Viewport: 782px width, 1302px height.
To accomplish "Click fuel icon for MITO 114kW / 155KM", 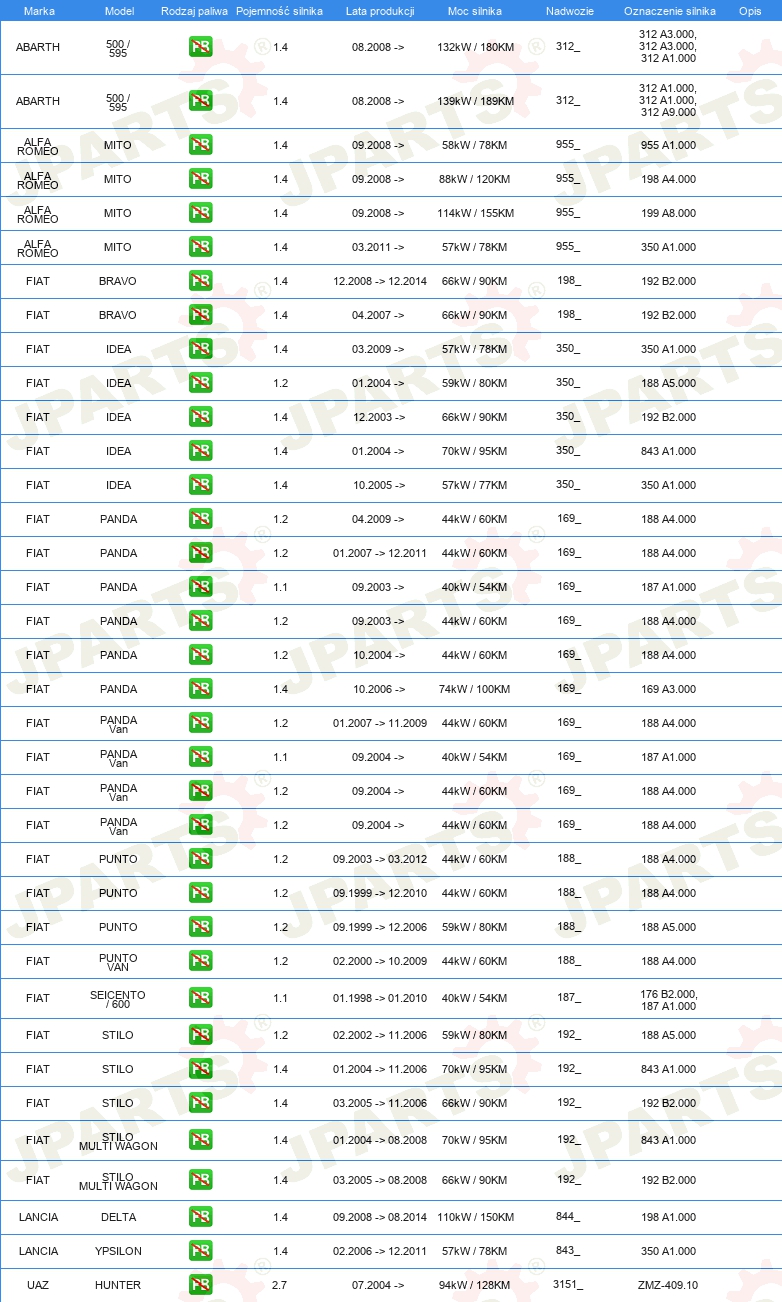I will click(x=201, y=212).
